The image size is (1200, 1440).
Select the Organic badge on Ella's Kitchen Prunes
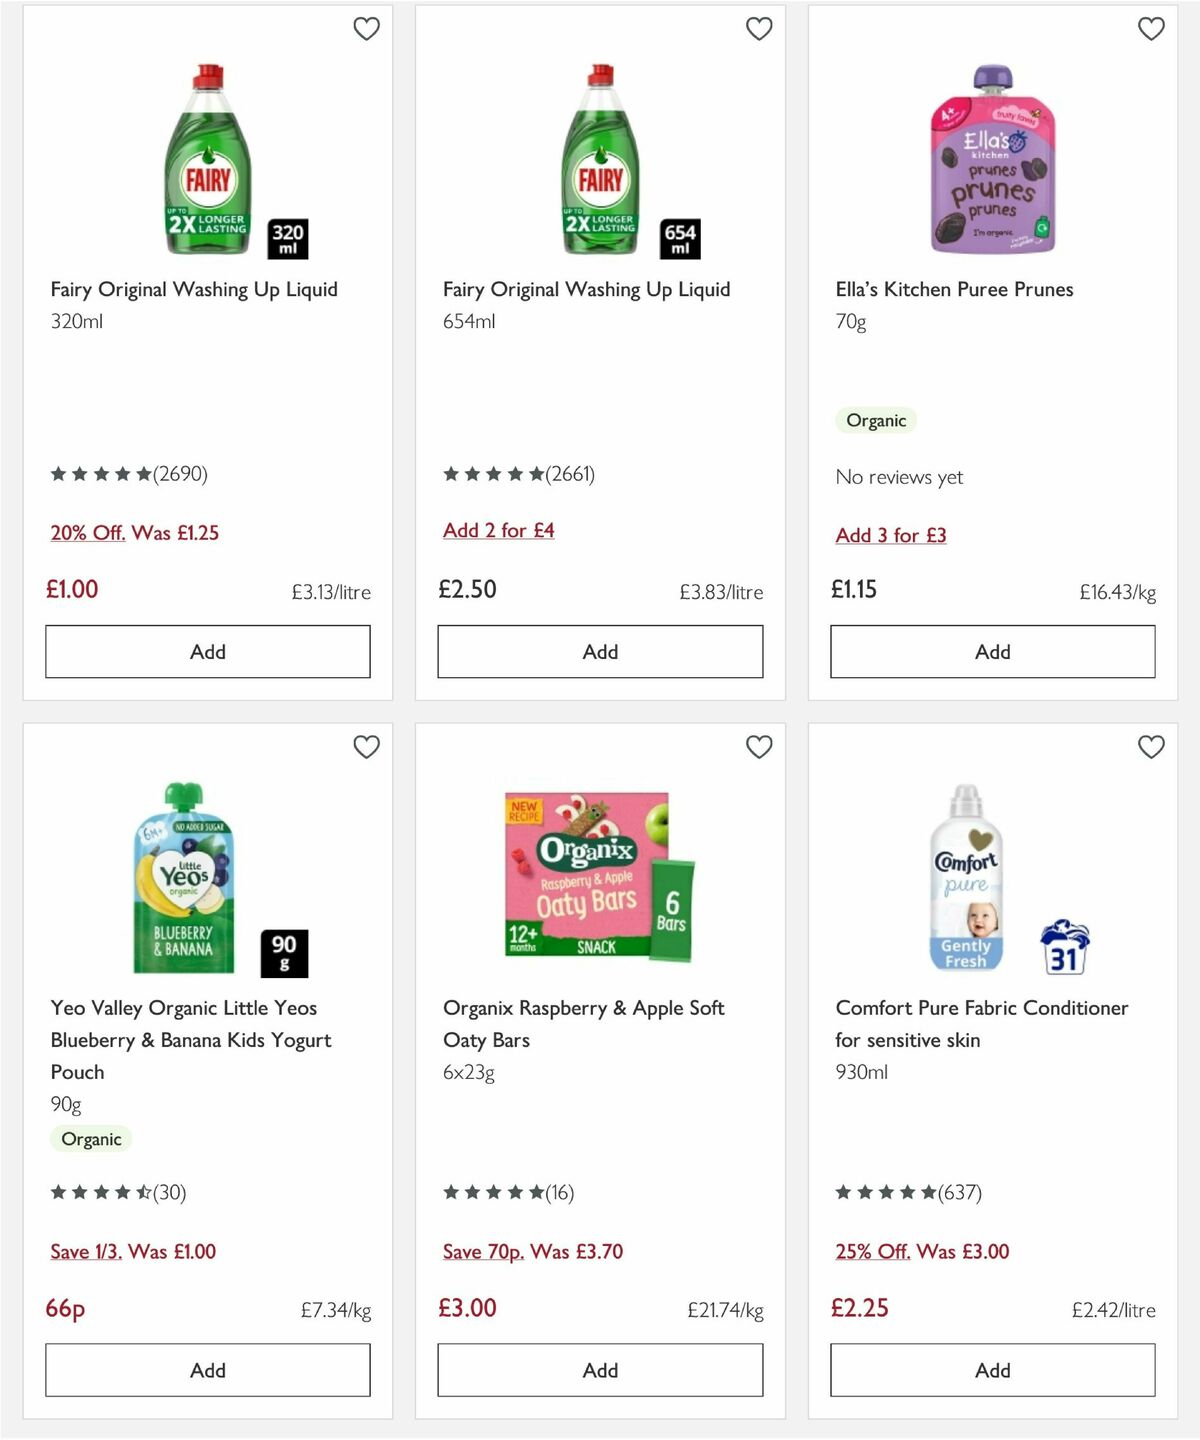point(876,420)
